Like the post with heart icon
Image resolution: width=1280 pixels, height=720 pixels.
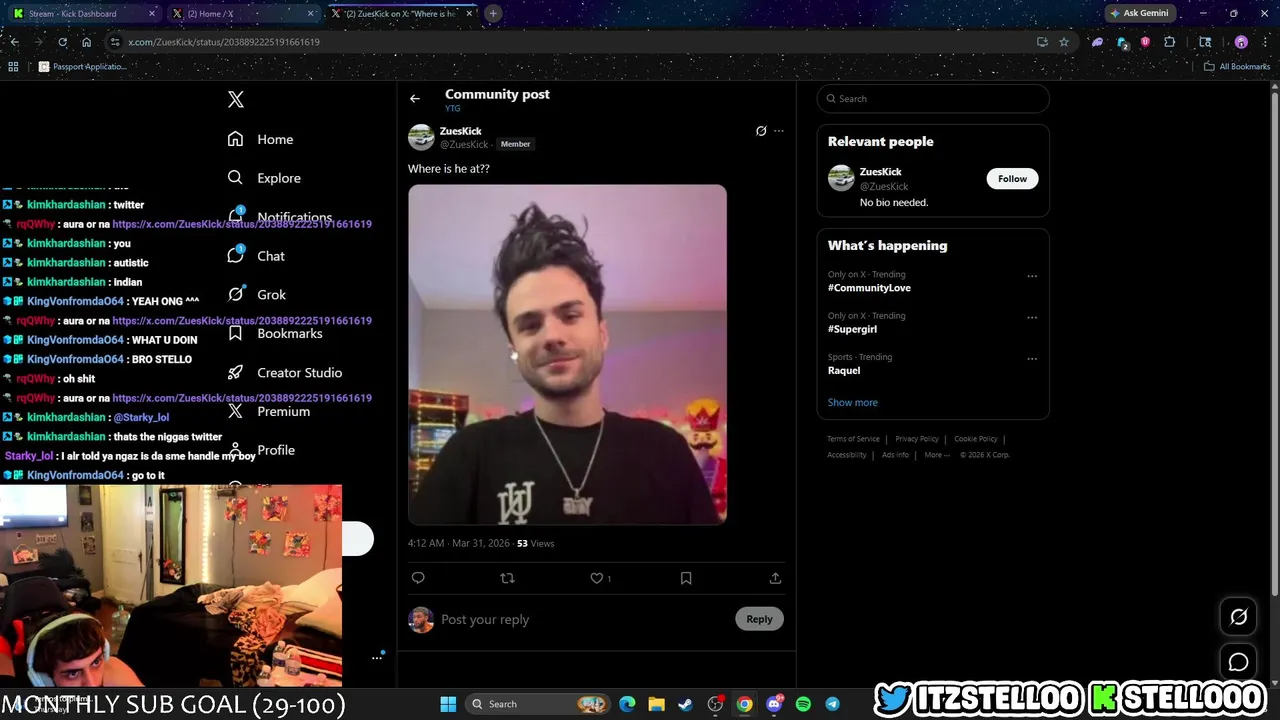point(597,578)
